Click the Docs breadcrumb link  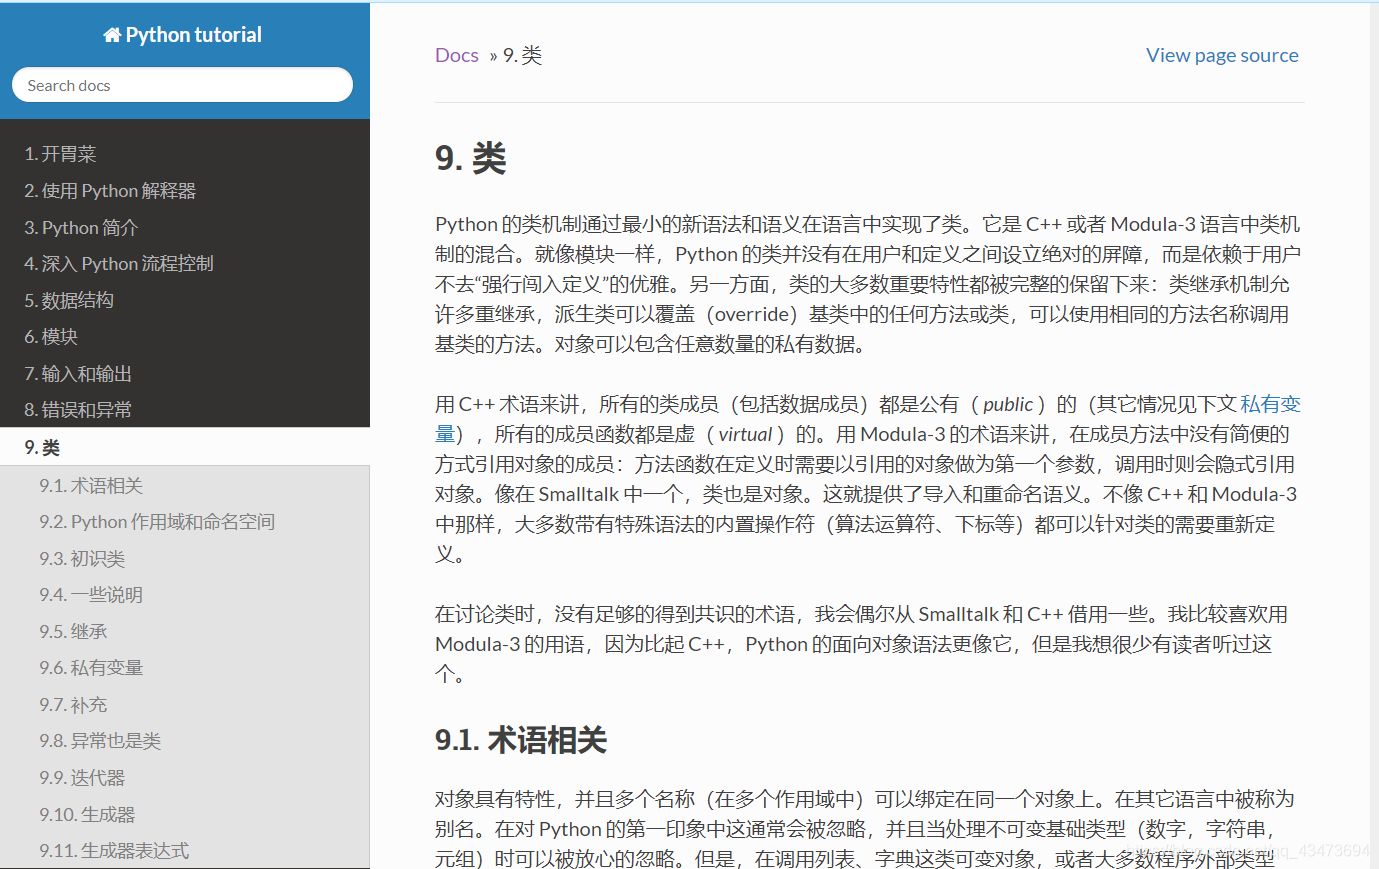tap(457, 55)
